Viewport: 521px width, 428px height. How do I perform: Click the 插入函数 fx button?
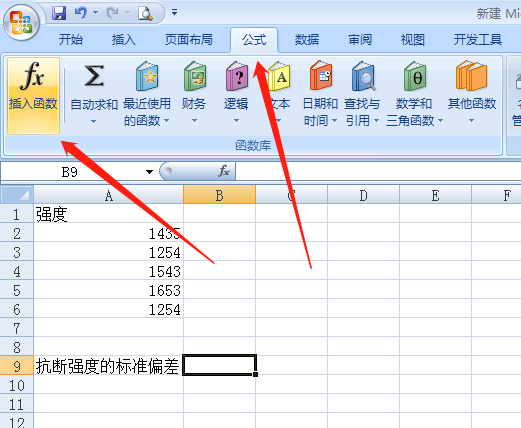[33, 96]
